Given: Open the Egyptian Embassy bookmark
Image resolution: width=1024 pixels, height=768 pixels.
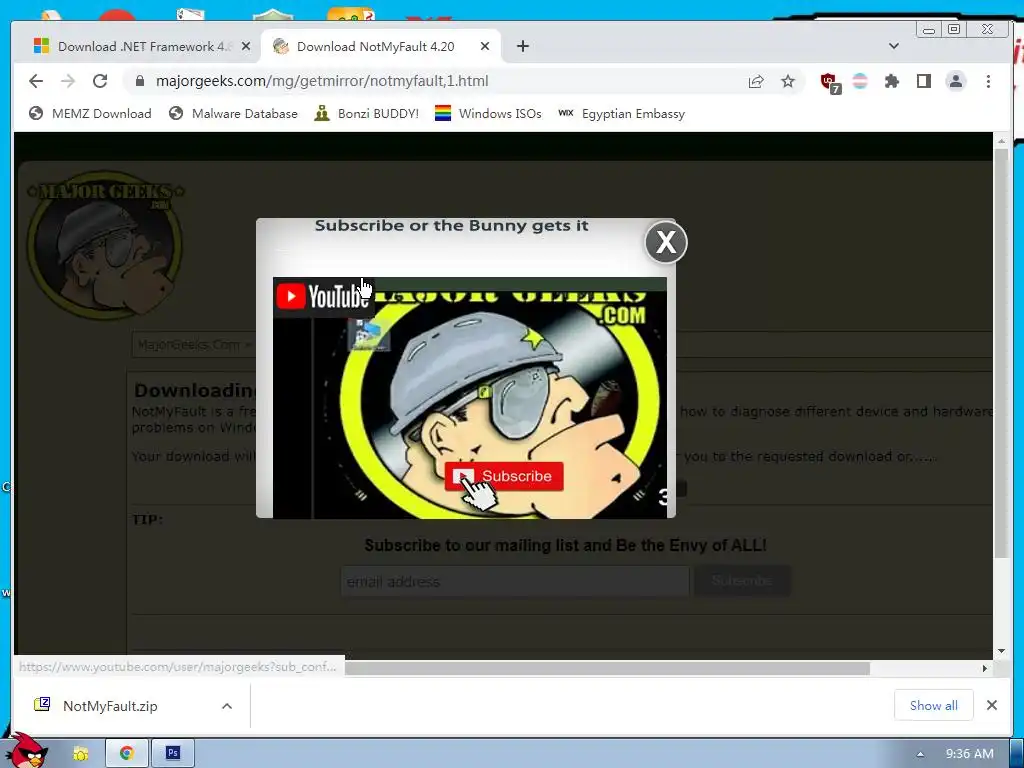Looking at the screenshot, I should tap(622, 114).
